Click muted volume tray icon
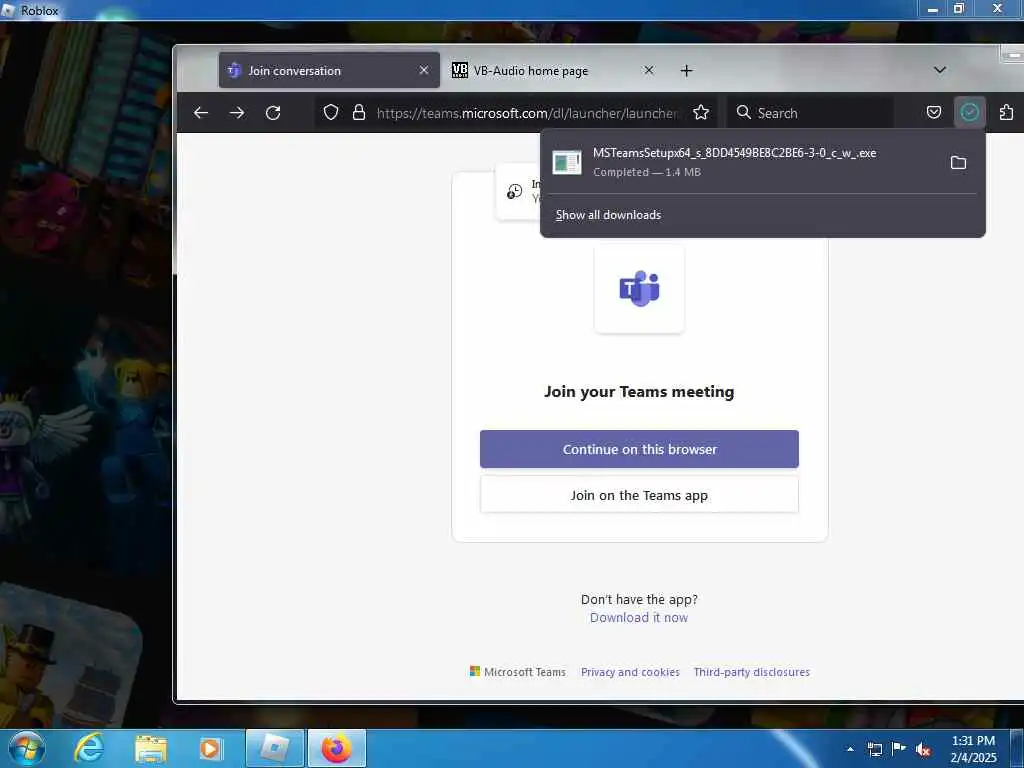The image size is (1024, 768). [923, 750]
